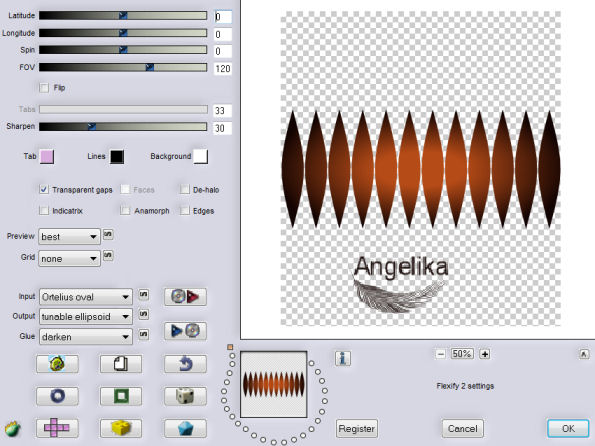
Task: Click the Register button
Action: (357, 429)
